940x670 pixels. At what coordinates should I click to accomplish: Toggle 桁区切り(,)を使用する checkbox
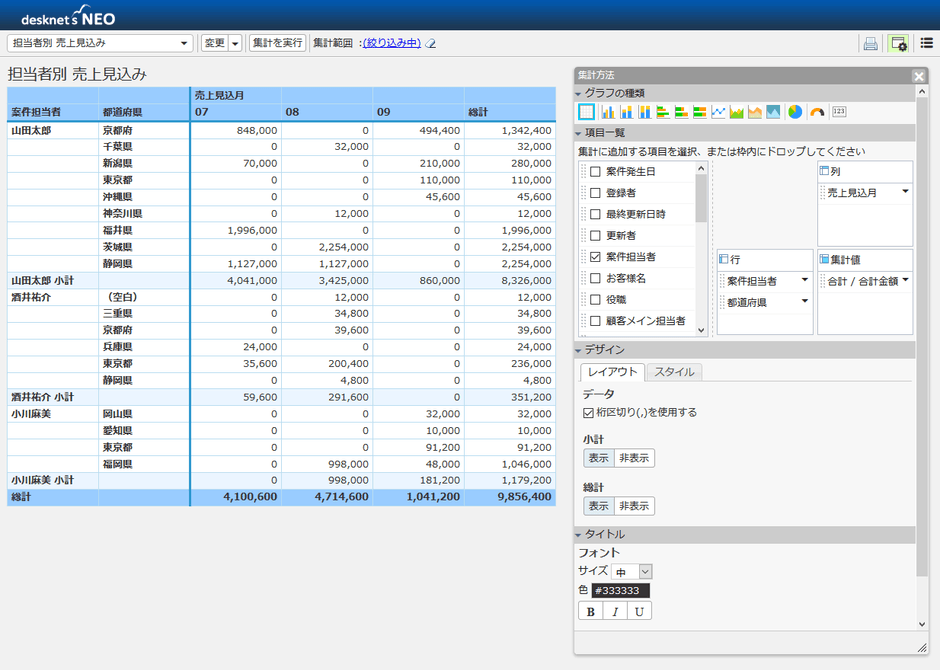[x=588, y=412]
